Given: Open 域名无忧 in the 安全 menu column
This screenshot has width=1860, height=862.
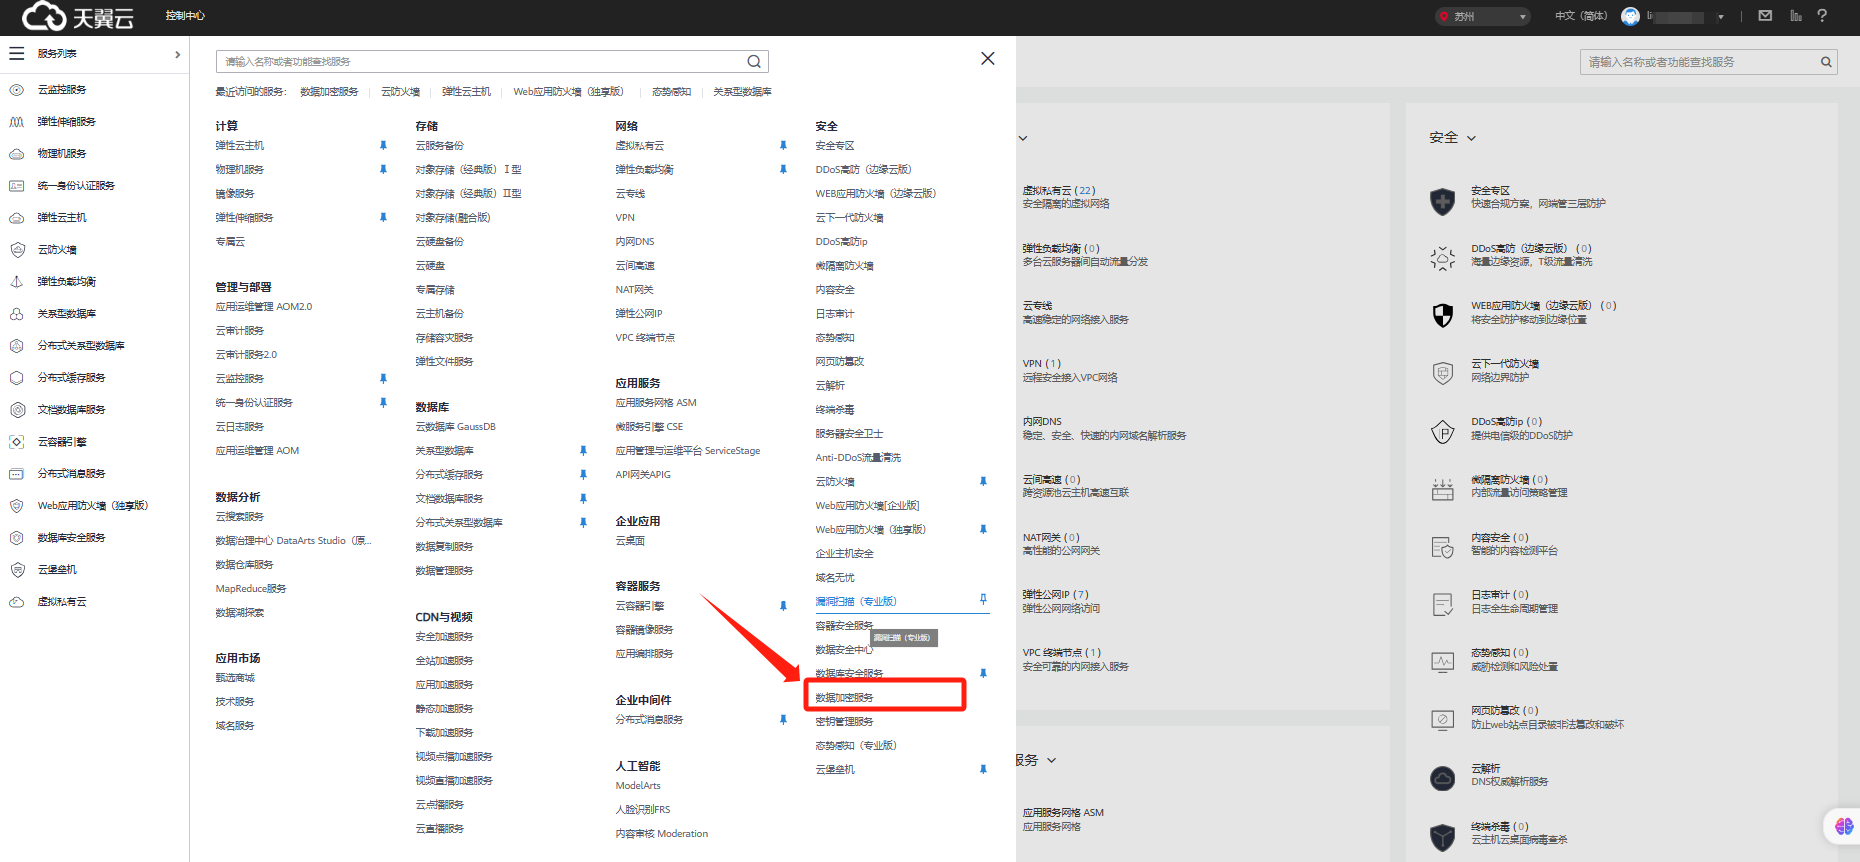Looking at the screenshot, I should pyautogui.click(x=835, y=578).
